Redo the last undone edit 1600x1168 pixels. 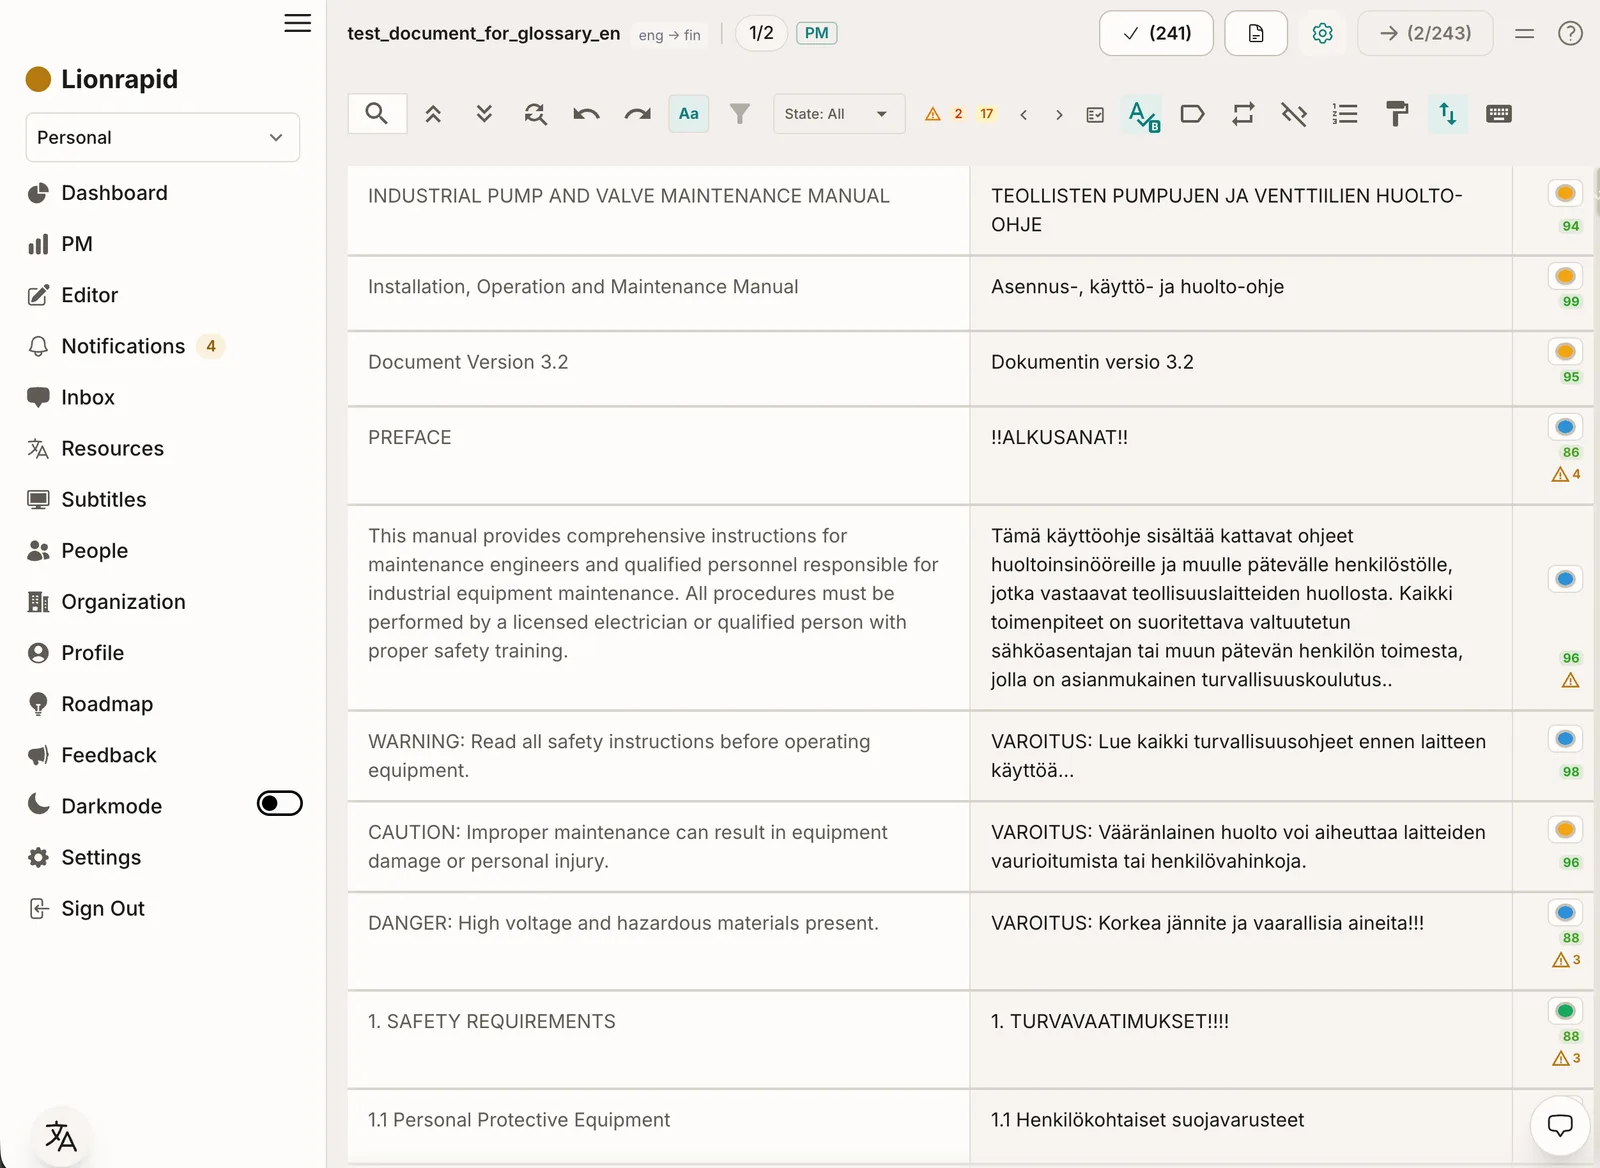[x=637, y=114]
